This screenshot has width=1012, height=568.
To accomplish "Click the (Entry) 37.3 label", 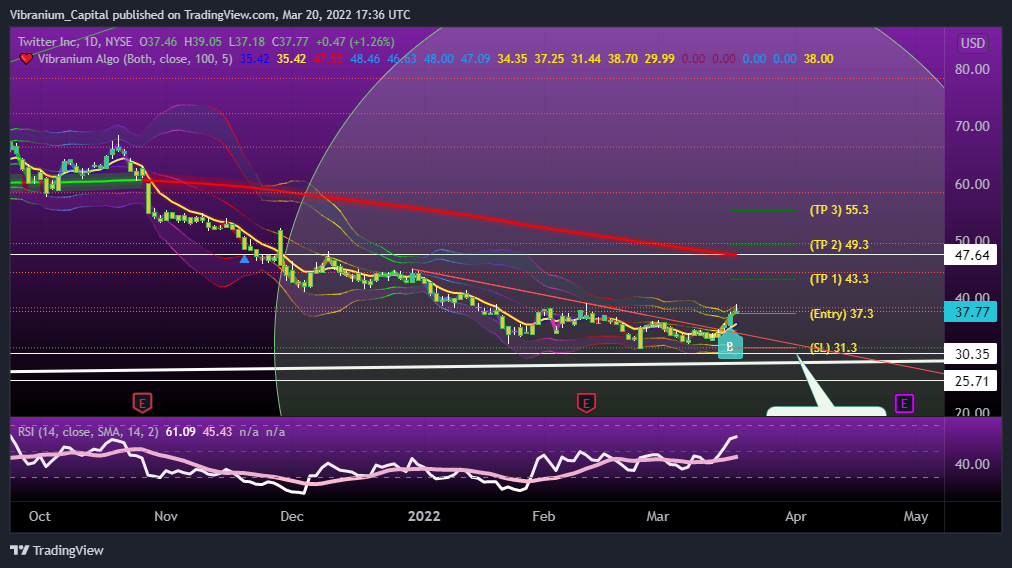I will point(842,314).
